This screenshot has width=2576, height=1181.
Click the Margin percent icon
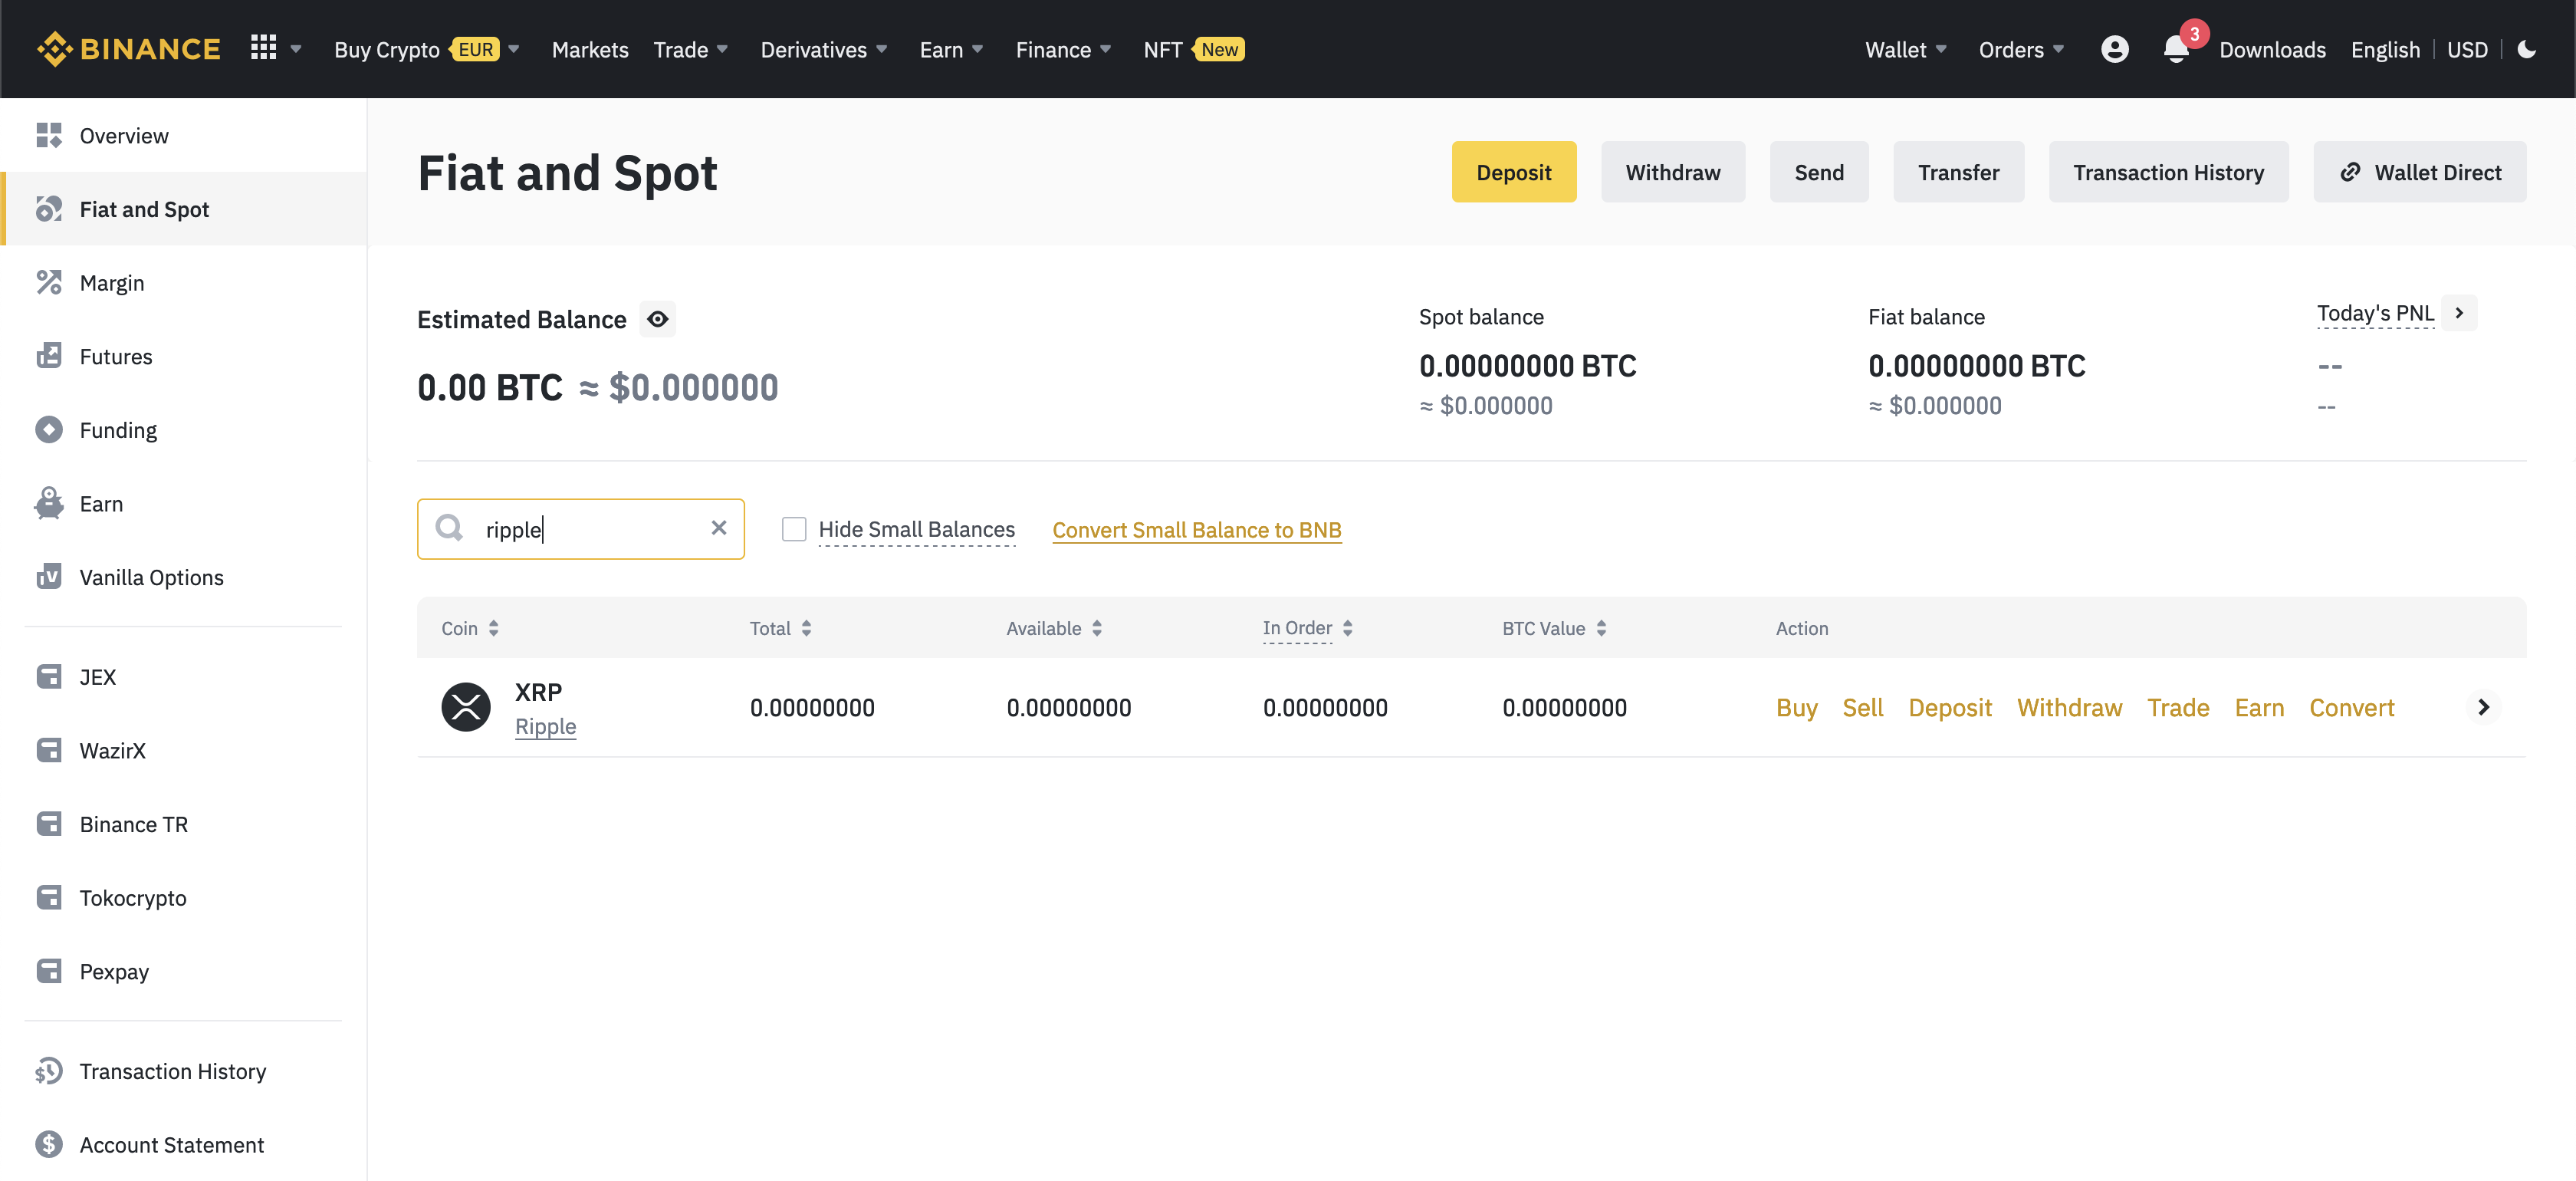click(48, 282)
